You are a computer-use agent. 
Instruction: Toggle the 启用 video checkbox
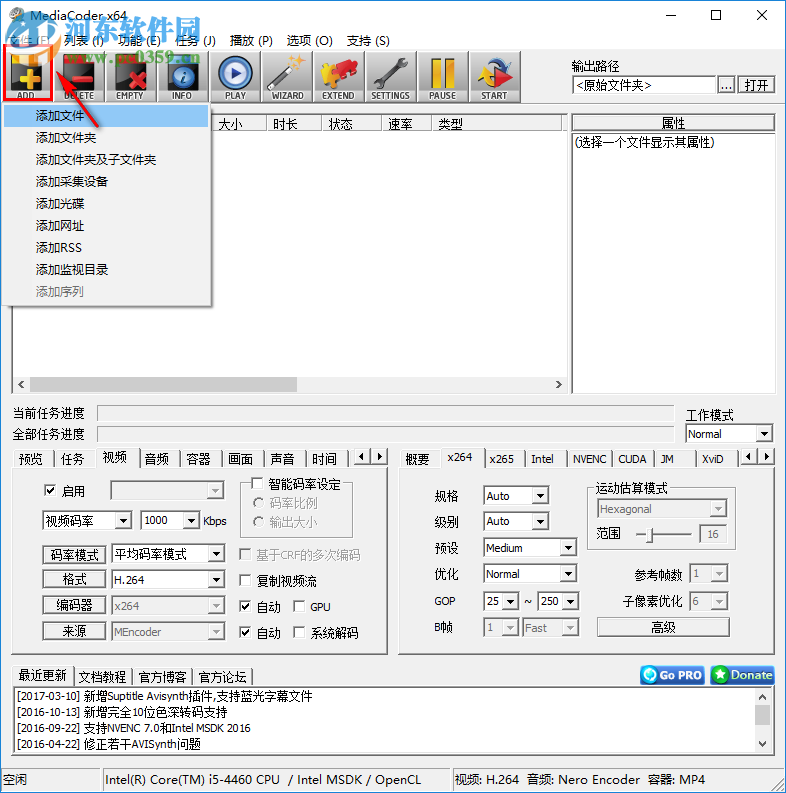click(x=50, y=490)
